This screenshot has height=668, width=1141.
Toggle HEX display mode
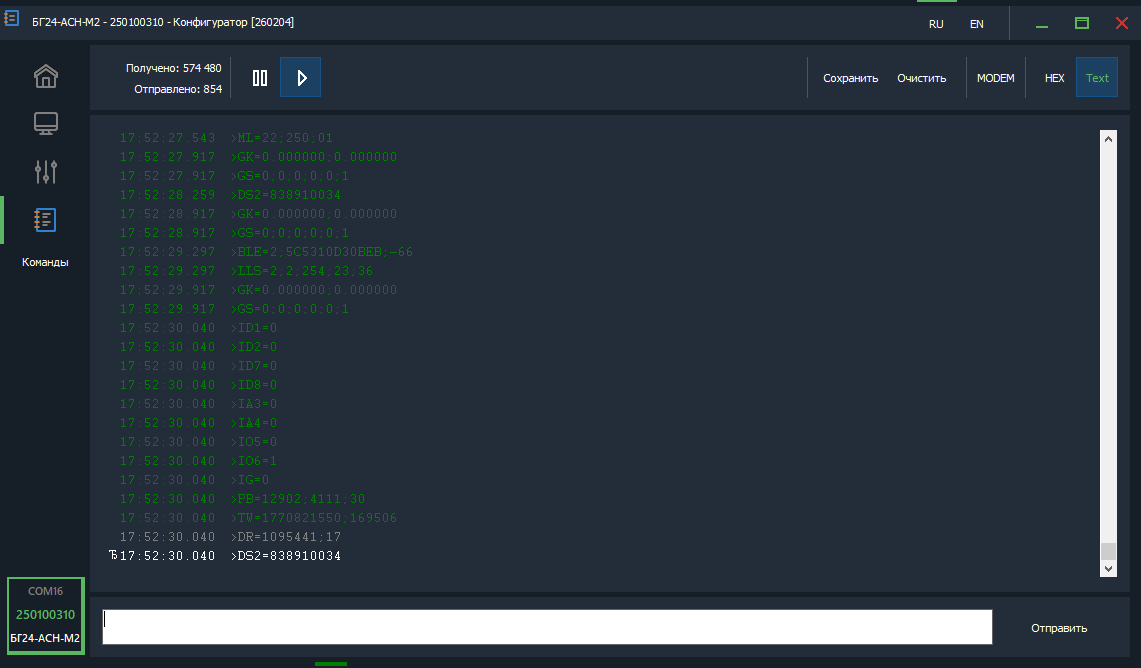click(1054, 78)
